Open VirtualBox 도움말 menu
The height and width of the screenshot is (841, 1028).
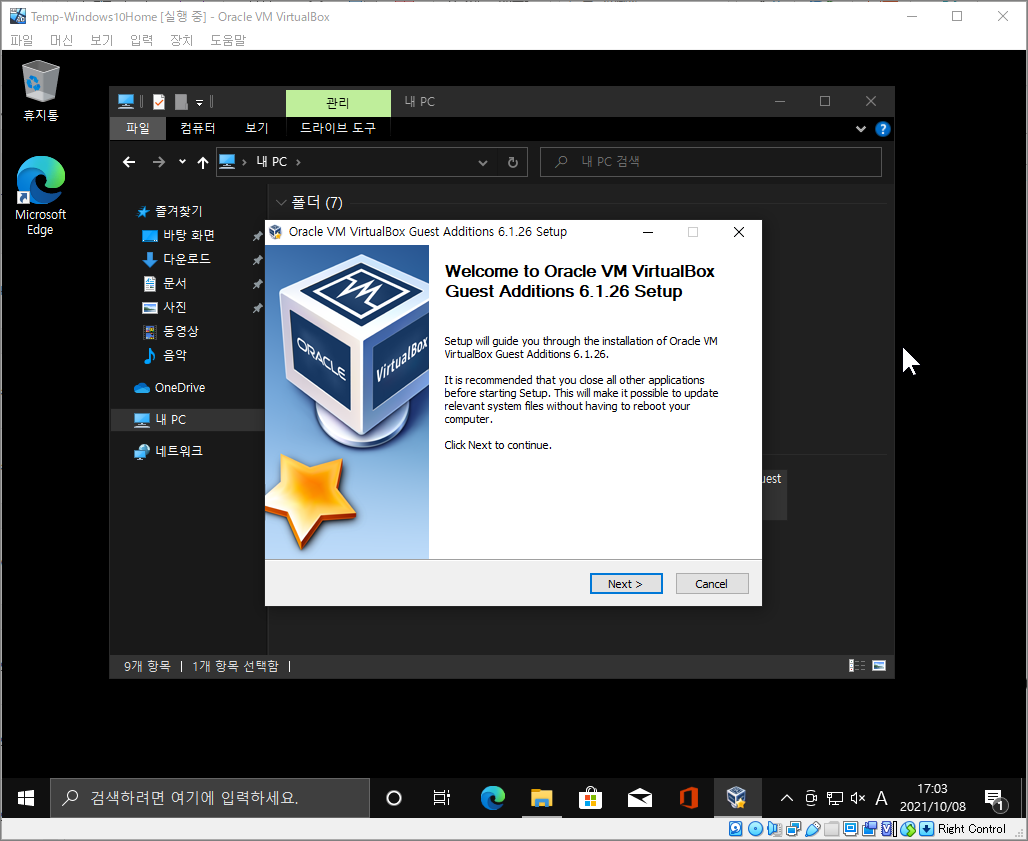pyautogui.click(x=227, y=40)
